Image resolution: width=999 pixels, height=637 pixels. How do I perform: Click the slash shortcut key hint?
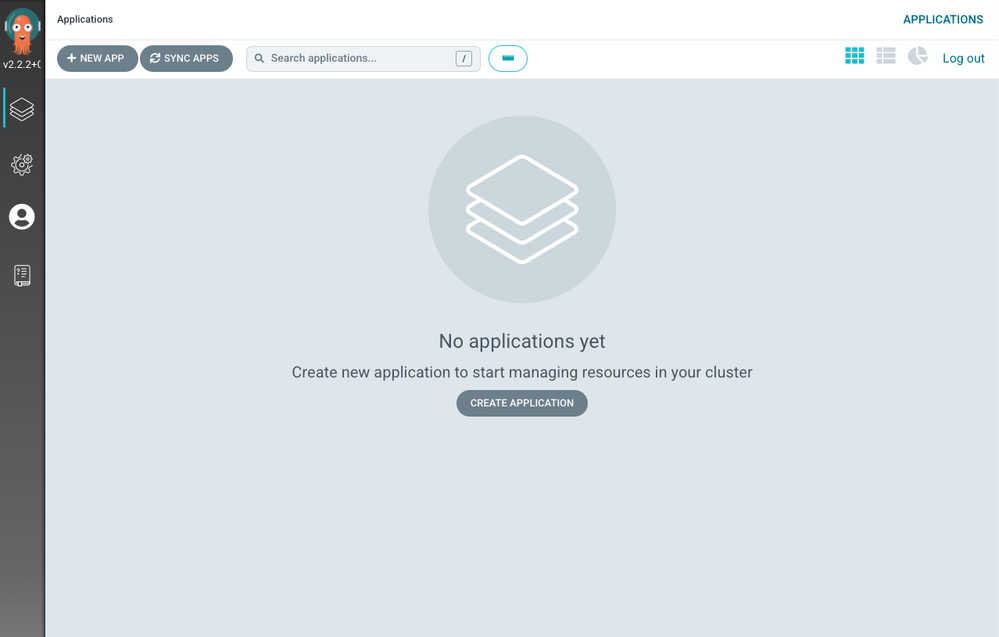(464, 59)
